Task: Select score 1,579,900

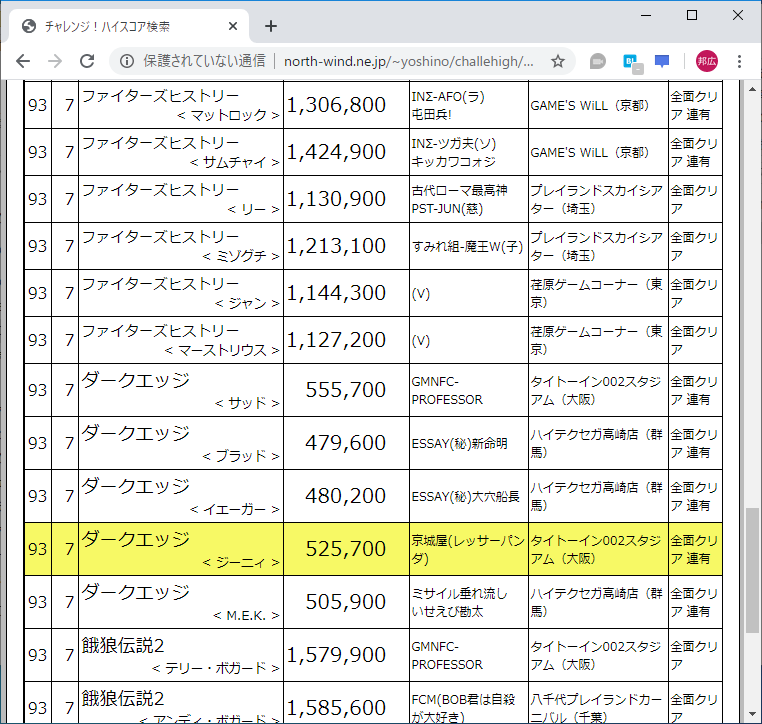Action: click(x=336, y=655)
